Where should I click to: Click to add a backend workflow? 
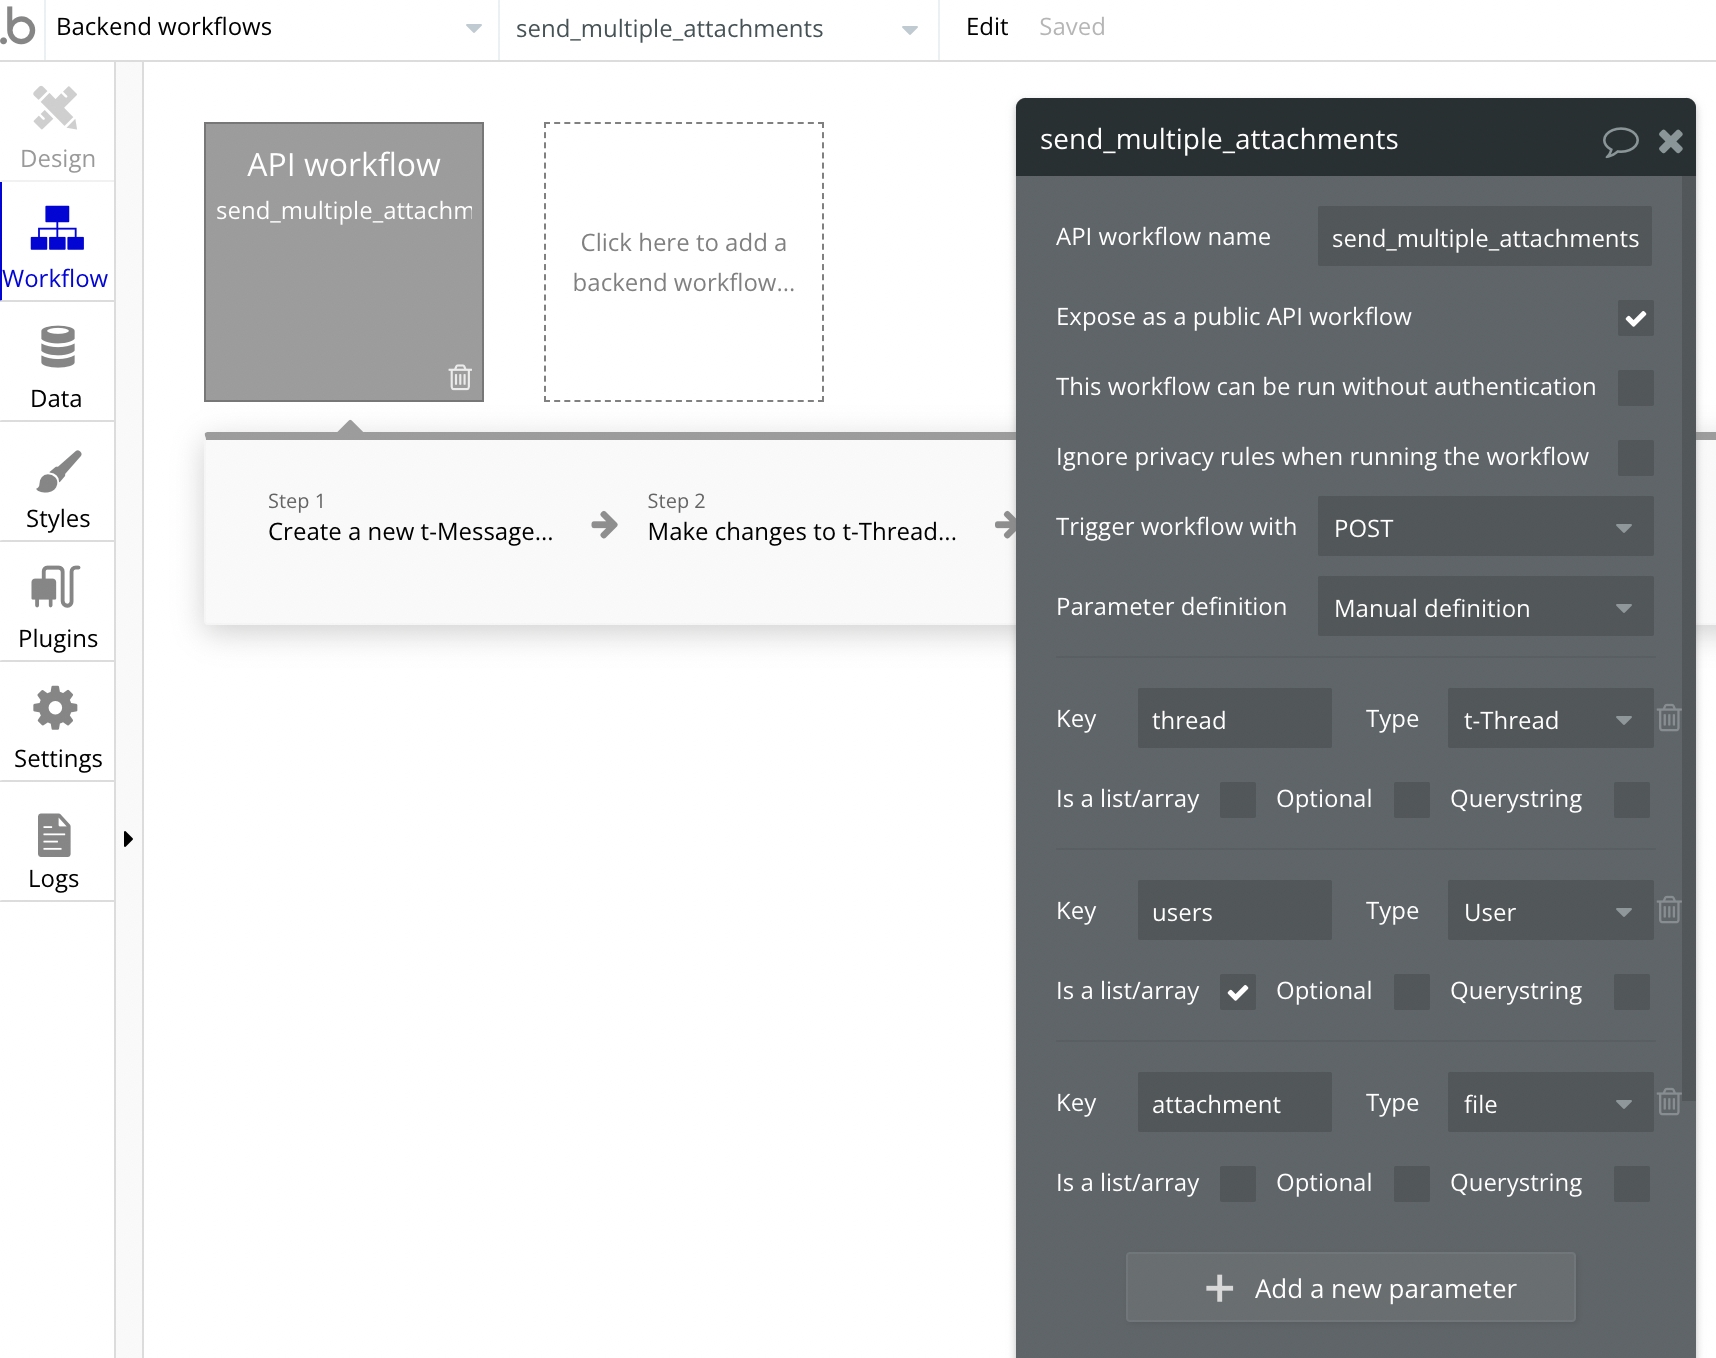click(x=684, y=262)
